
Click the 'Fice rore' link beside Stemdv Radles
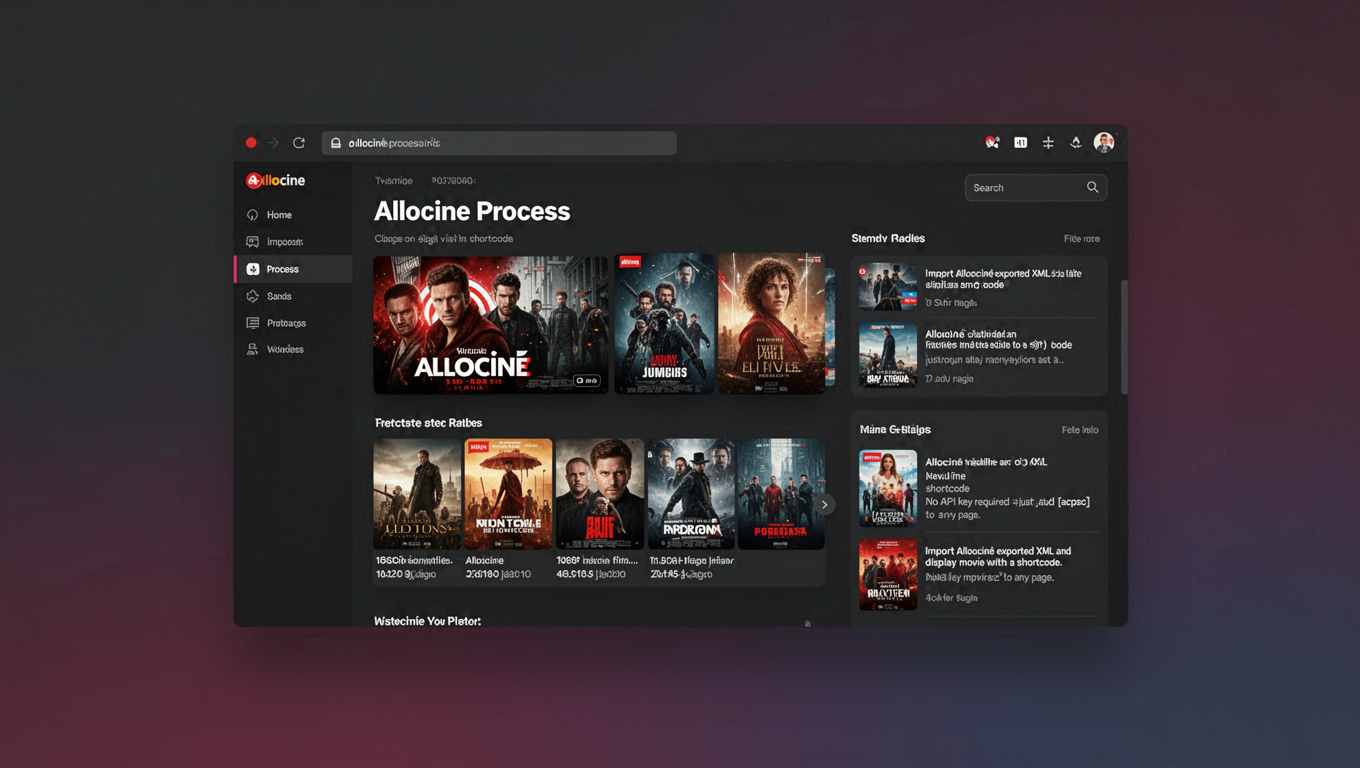(x=1081, y=239)
